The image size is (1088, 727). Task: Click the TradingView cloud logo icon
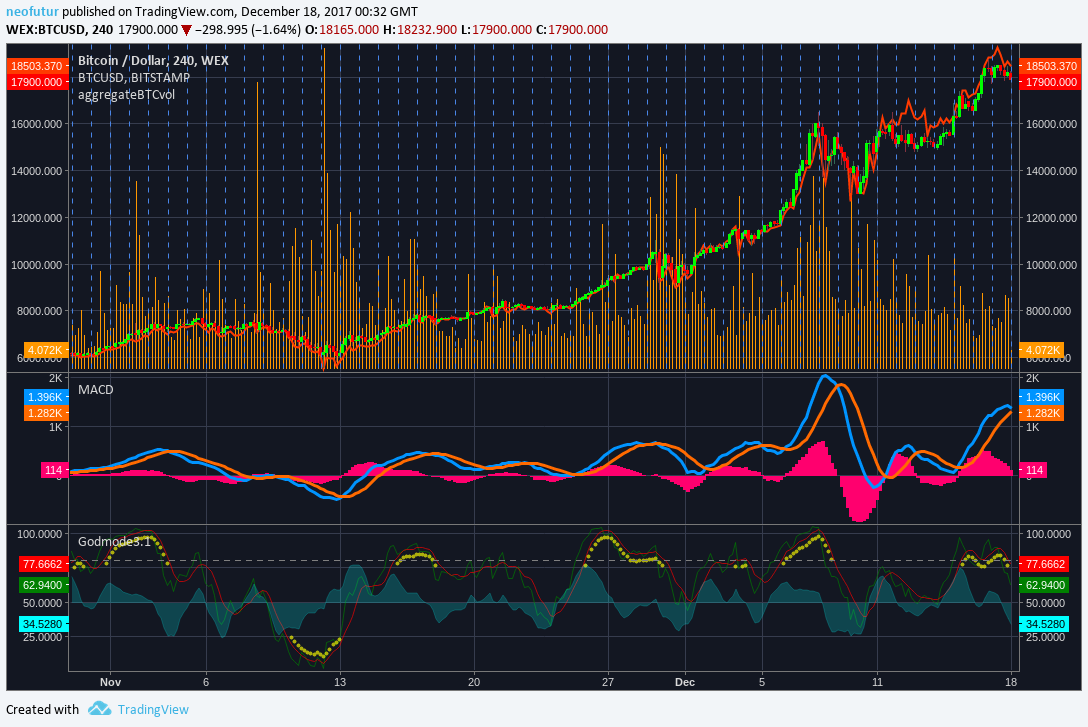(100, 709)
